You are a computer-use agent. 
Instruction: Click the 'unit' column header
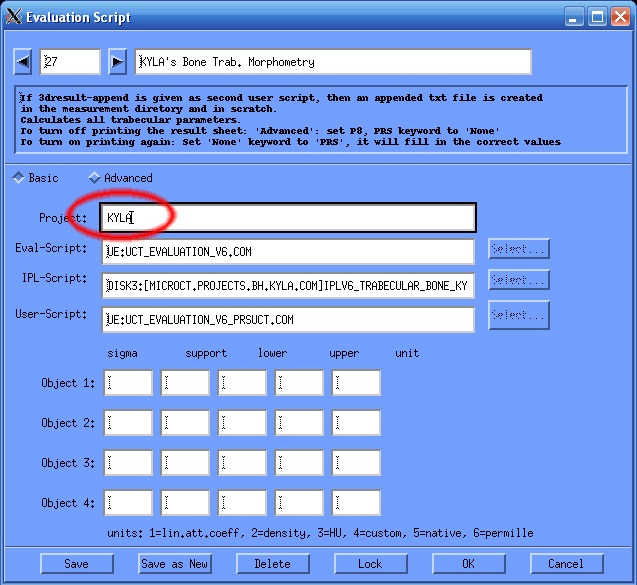tap(407, 353)
